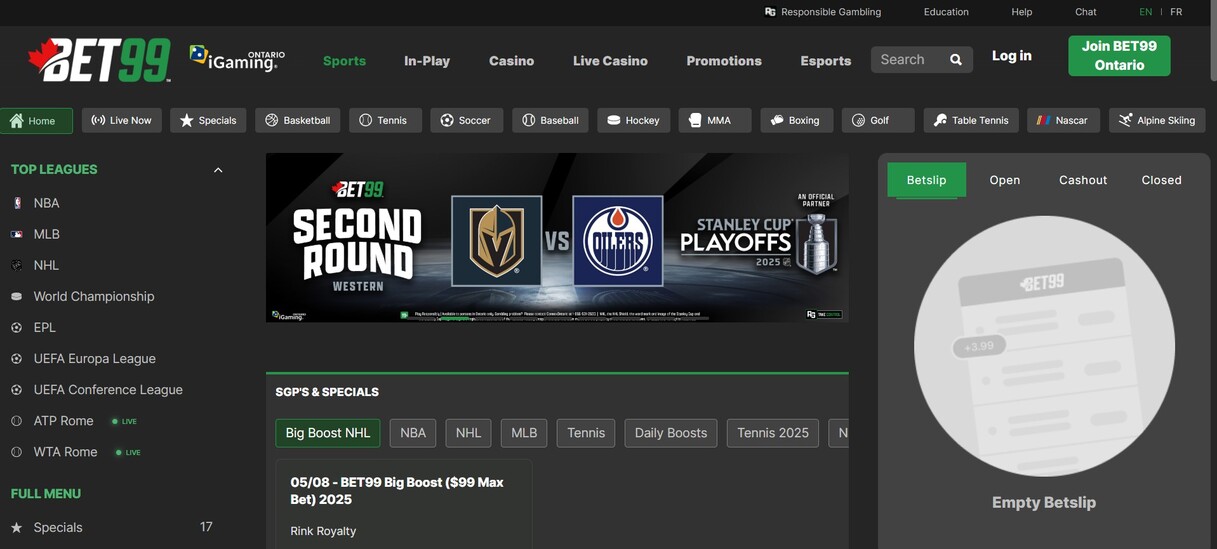This screenshot has height=549, width=1217.
Task: Click the World Championship puck icon
Action: [16, 296]
